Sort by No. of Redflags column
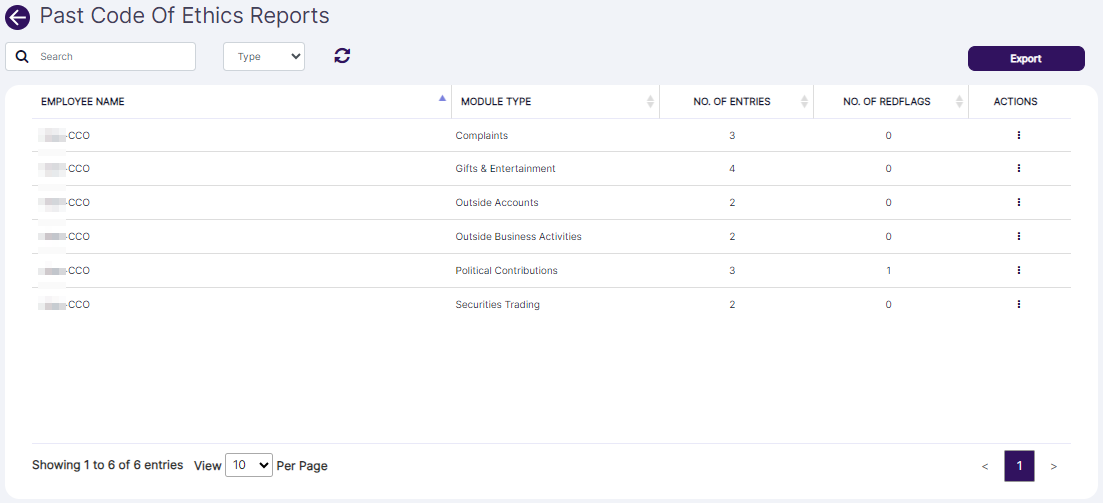 coord(886,101)
